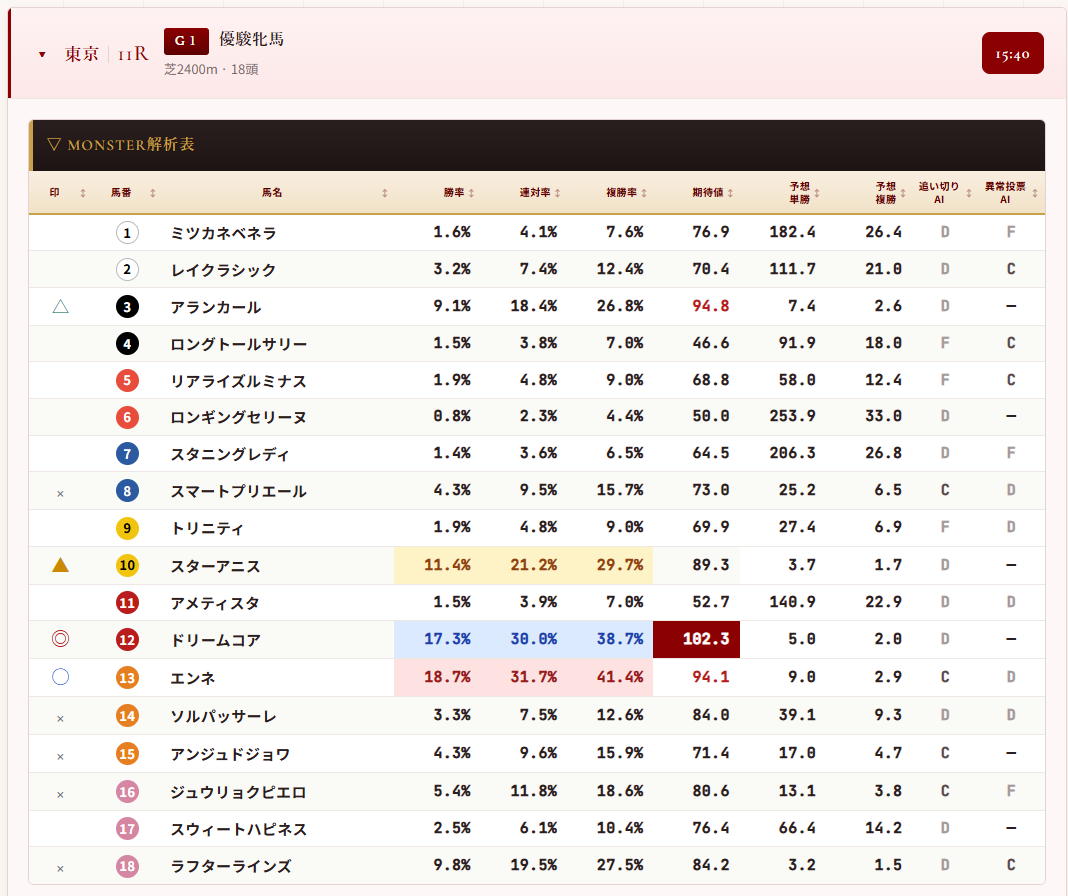Select horse name リアライズルミナス
Viewport: 1068px width, 896px height.
pos(239,381)
